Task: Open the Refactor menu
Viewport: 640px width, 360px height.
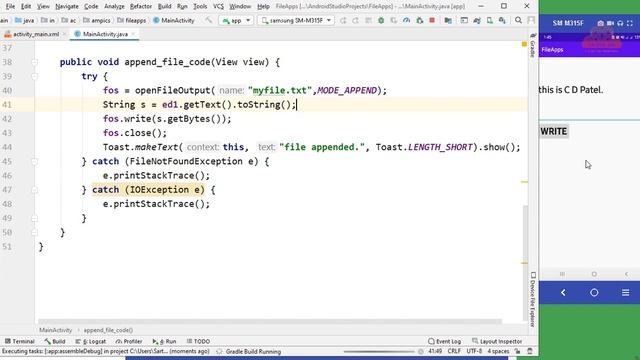Action: click(x=141, y=7)
